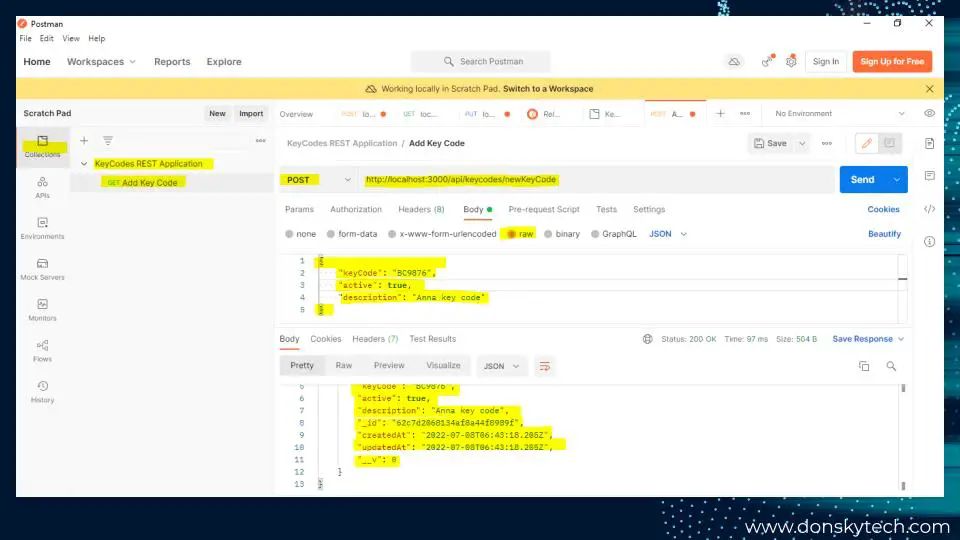The image size is (960, 540).
Task: Open Postman settings gear icon
Action: coord(791,61)
